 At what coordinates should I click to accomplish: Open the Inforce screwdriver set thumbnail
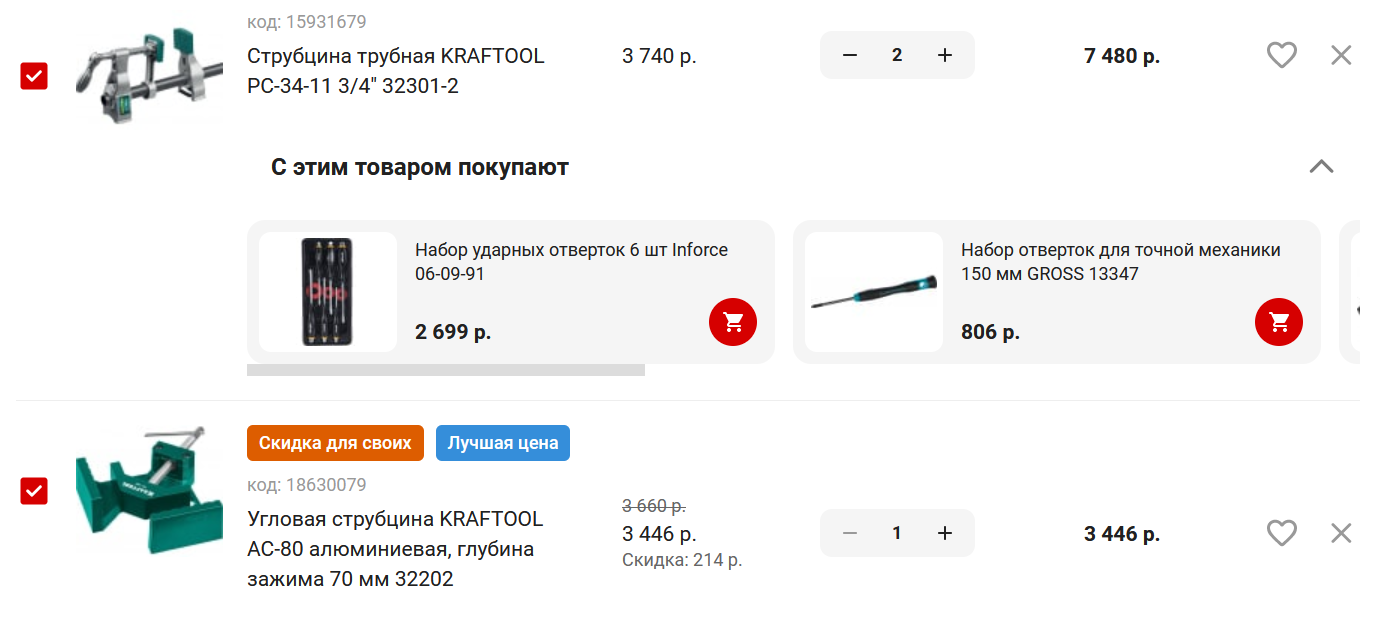click(328, 292)
